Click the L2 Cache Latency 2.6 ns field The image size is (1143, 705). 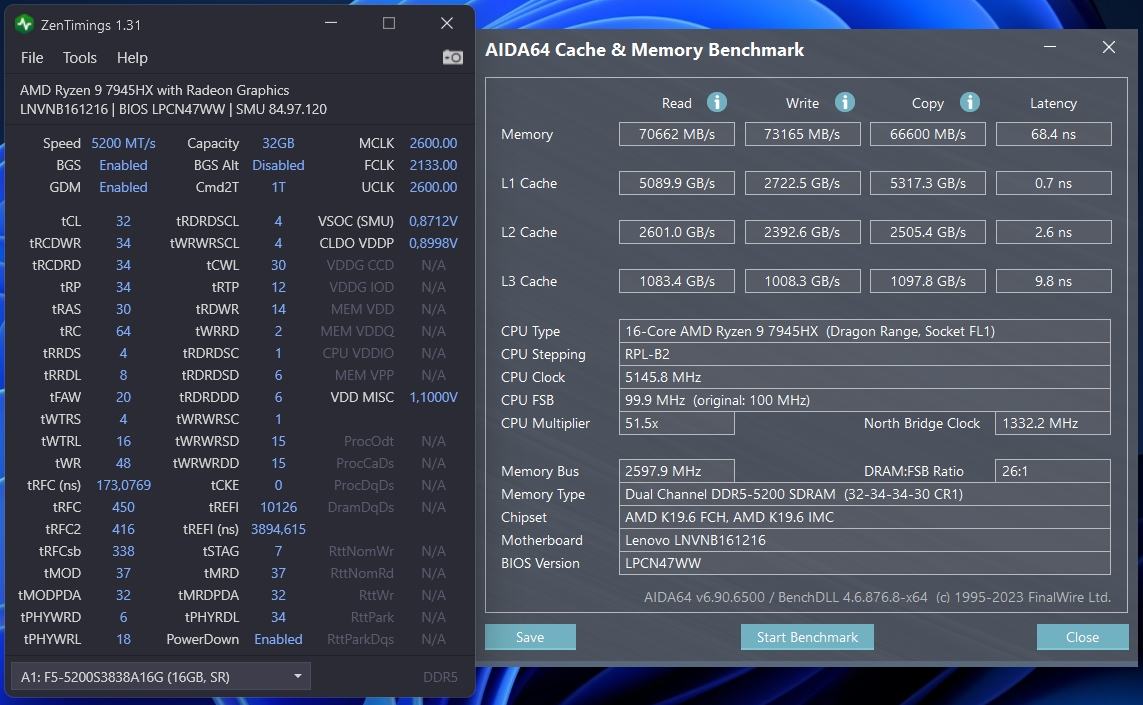[1053, 232]
